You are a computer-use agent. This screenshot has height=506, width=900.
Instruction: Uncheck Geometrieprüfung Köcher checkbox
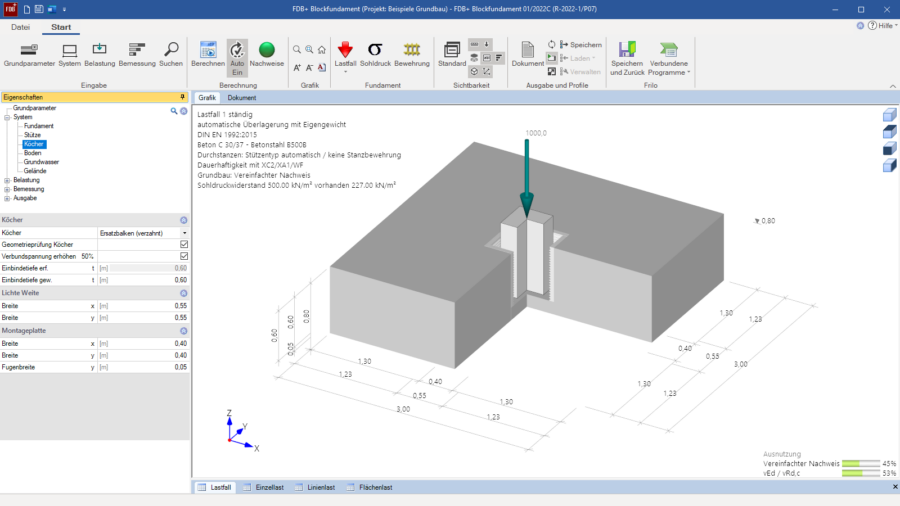tap(184, 244)
